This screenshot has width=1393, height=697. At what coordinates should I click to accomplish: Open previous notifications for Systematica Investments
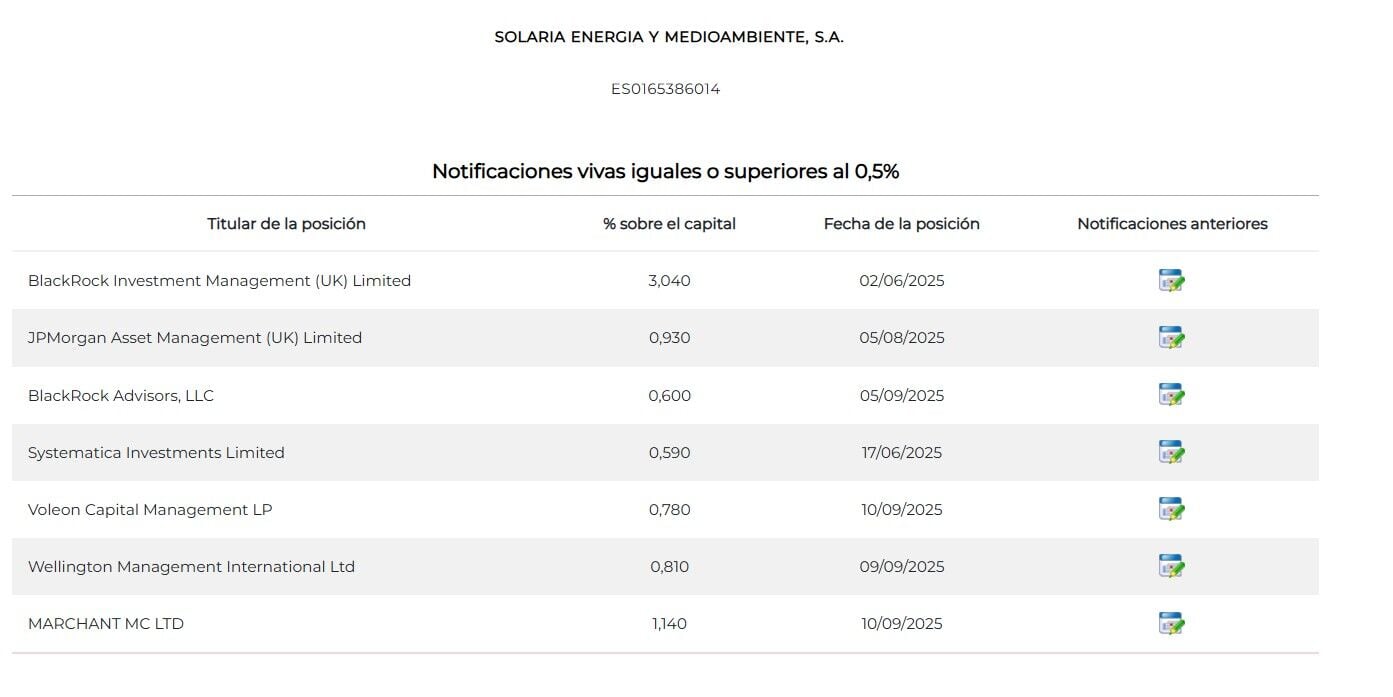tap(1171, 452)
